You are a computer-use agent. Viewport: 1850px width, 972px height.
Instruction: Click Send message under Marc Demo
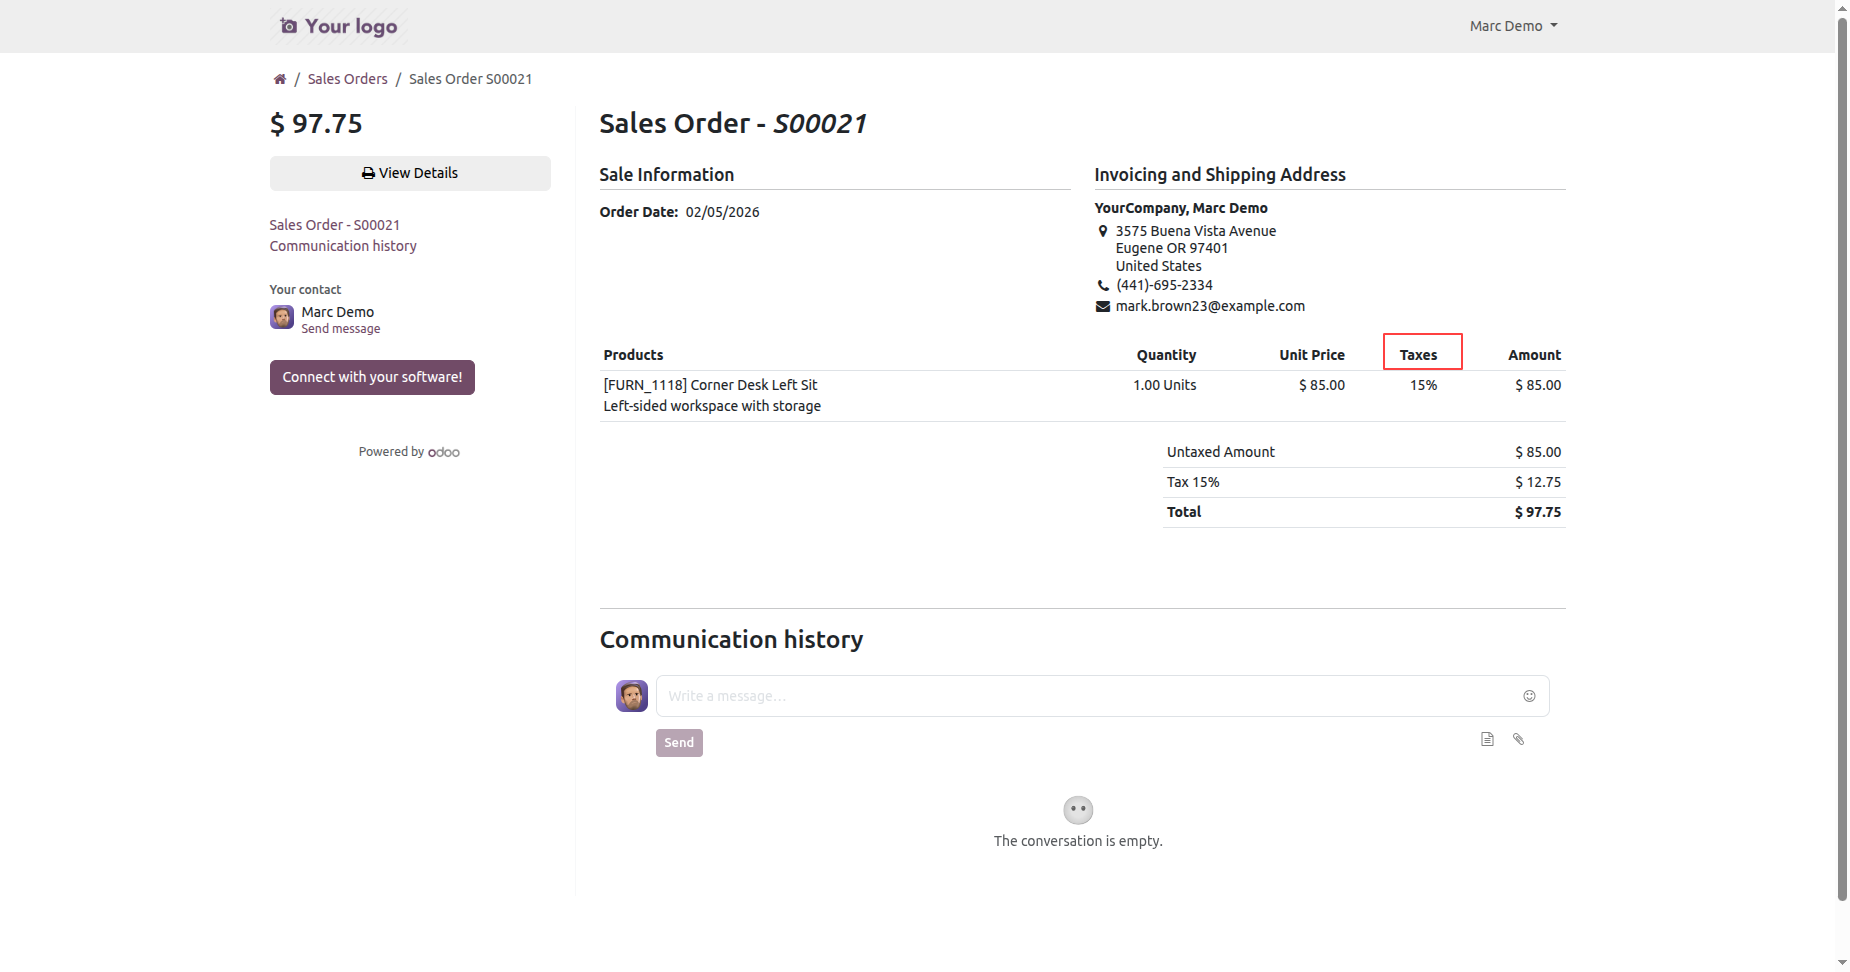click(x=341, y=329)
